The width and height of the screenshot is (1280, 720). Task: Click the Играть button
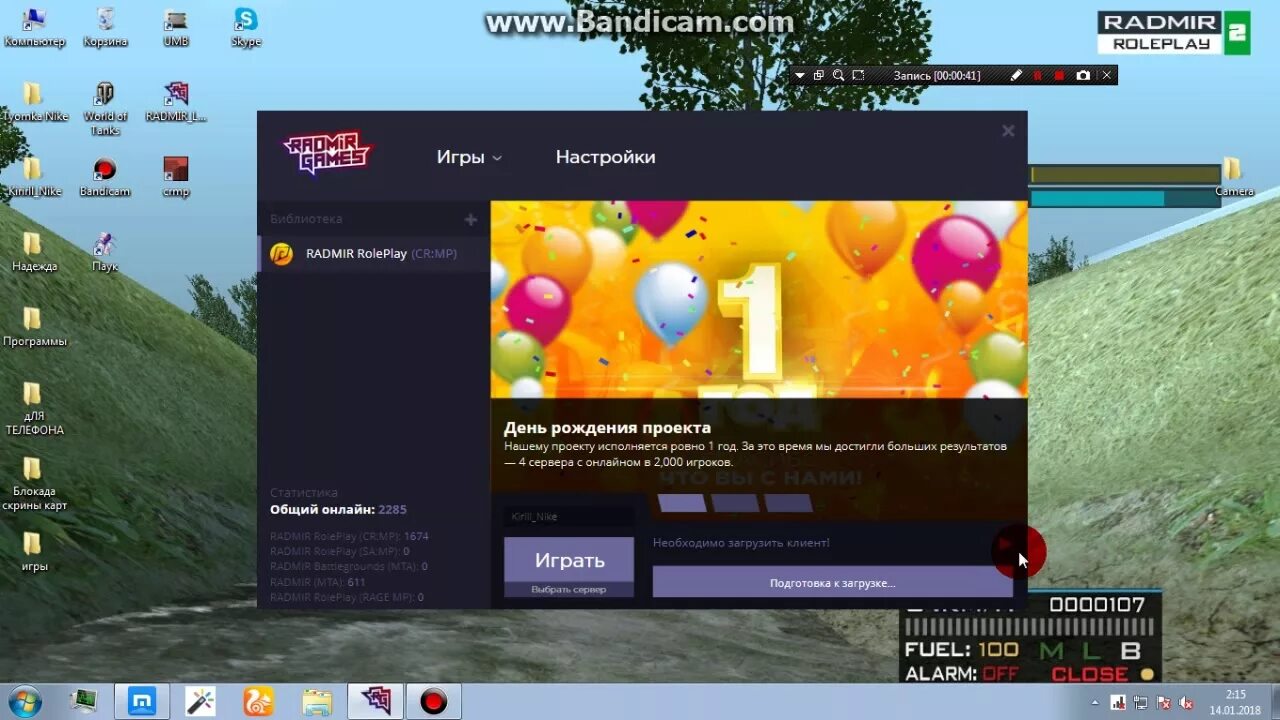[x=569, y=560]
